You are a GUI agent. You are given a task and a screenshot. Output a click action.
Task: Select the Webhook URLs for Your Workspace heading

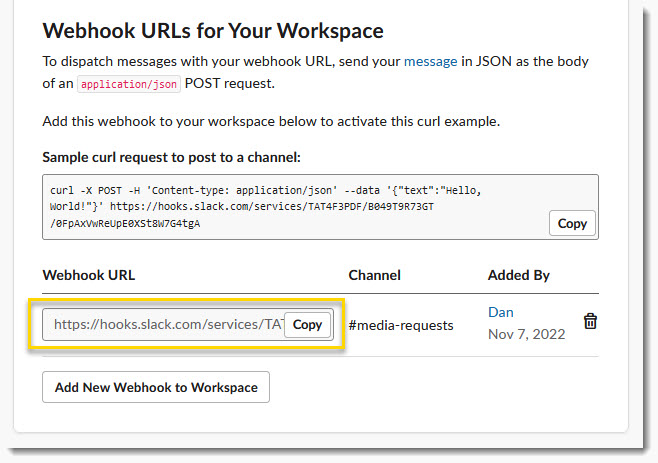click(x=213, y=31)
